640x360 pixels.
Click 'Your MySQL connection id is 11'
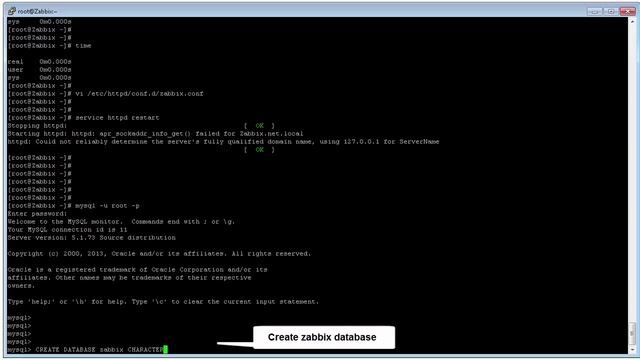tap(67, 230)
